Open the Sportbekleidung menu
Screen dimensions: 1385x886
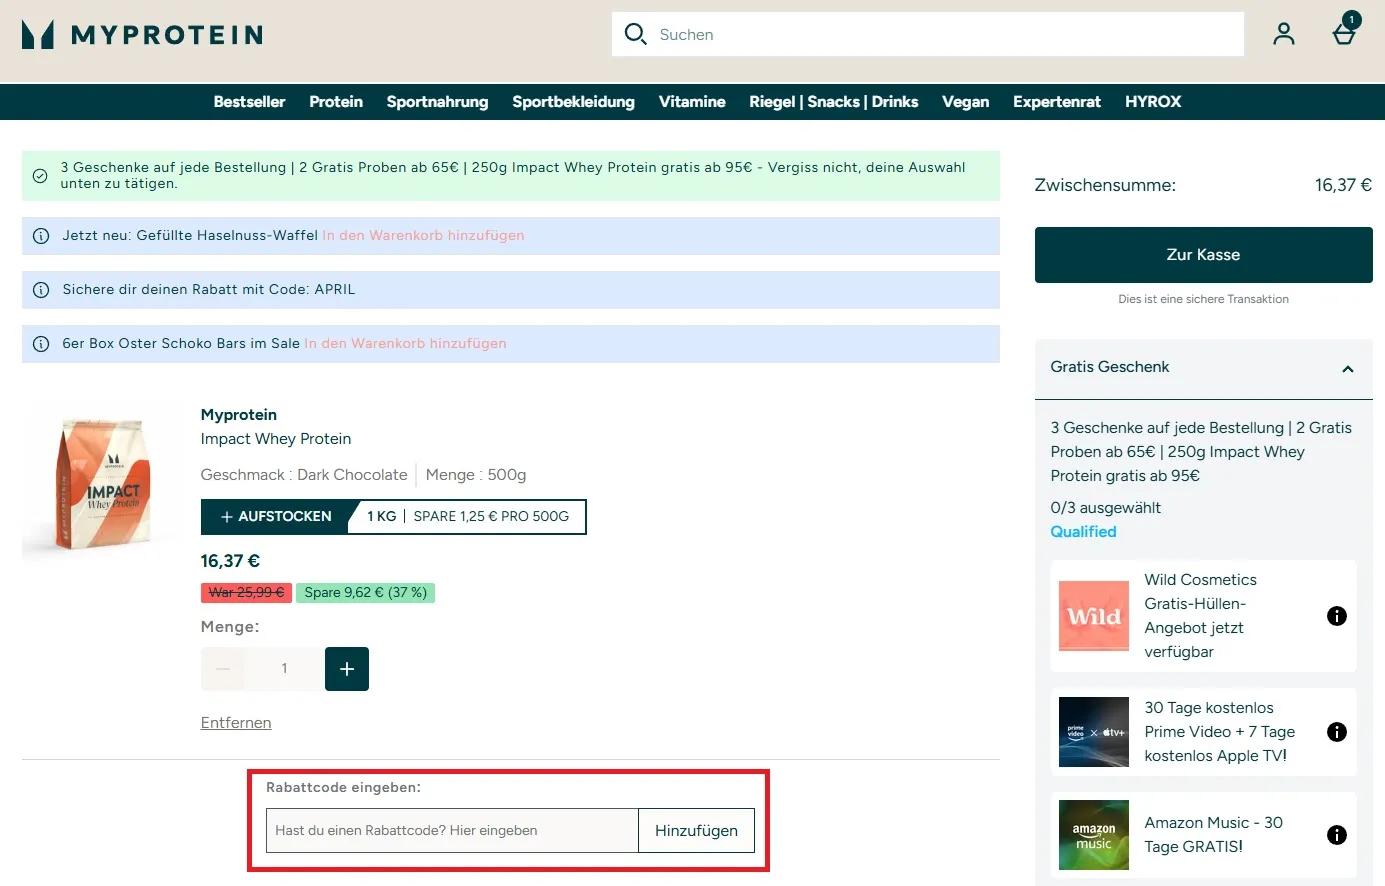pyautogui.click(x=573, y=102)
